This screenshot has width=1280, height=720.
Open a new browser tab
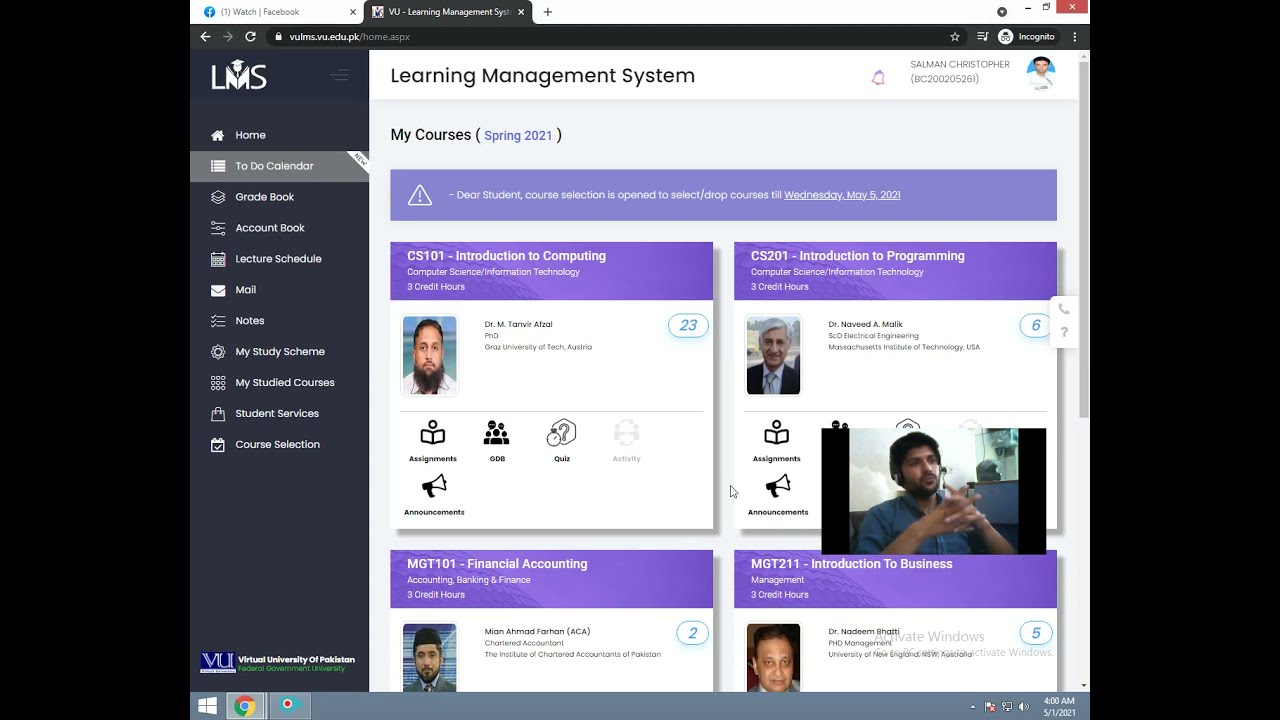[548, 12]
